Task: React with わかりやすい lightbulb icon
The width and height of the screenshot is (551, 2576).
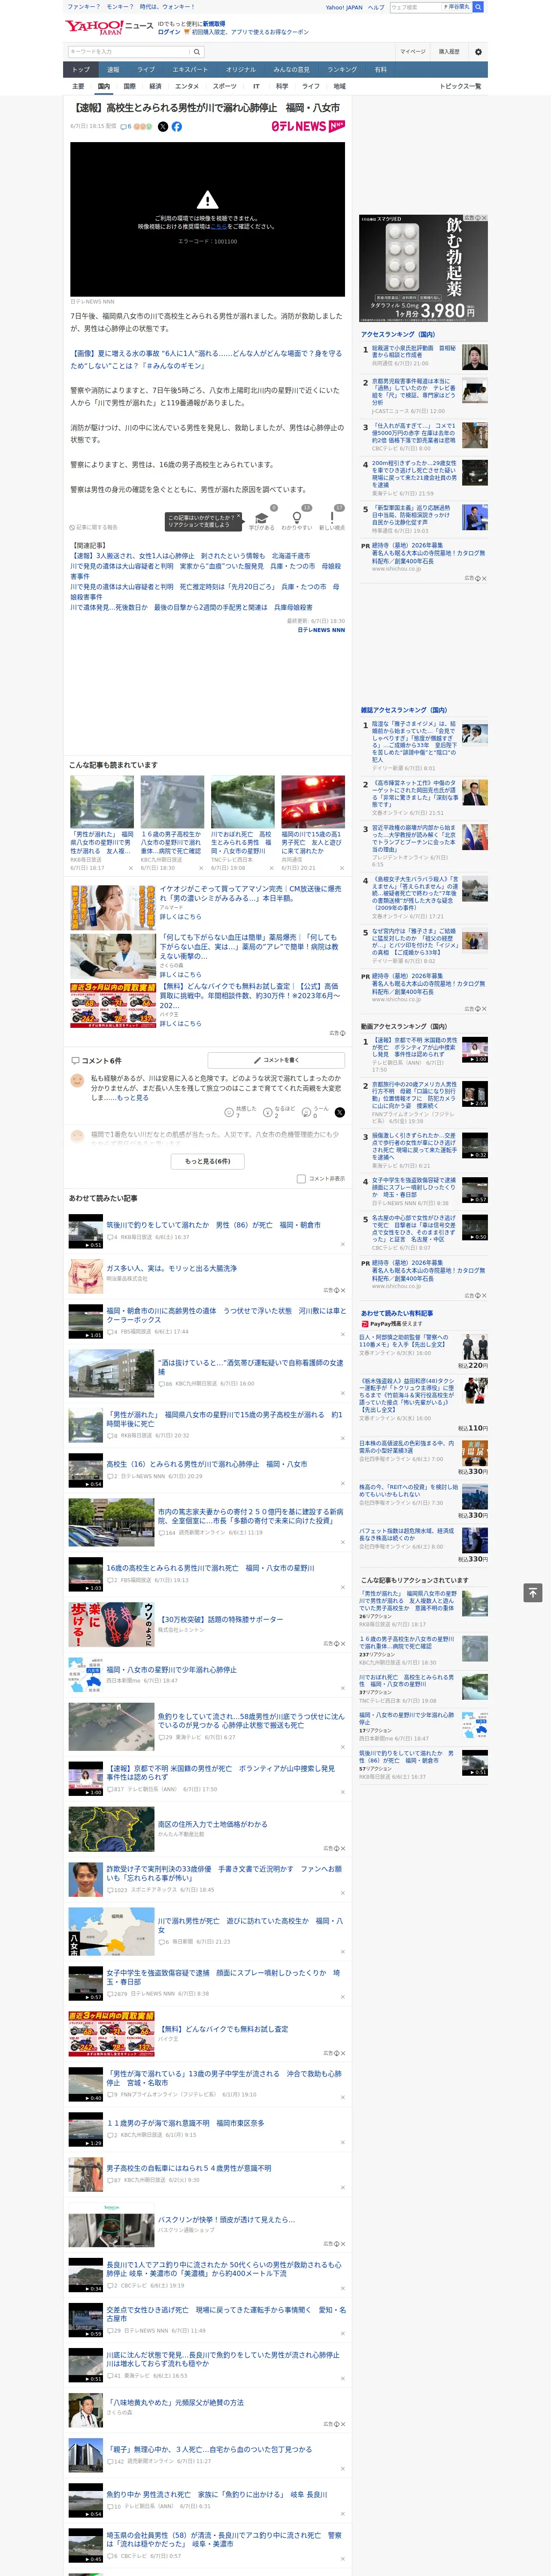Action: click(296, 518)
